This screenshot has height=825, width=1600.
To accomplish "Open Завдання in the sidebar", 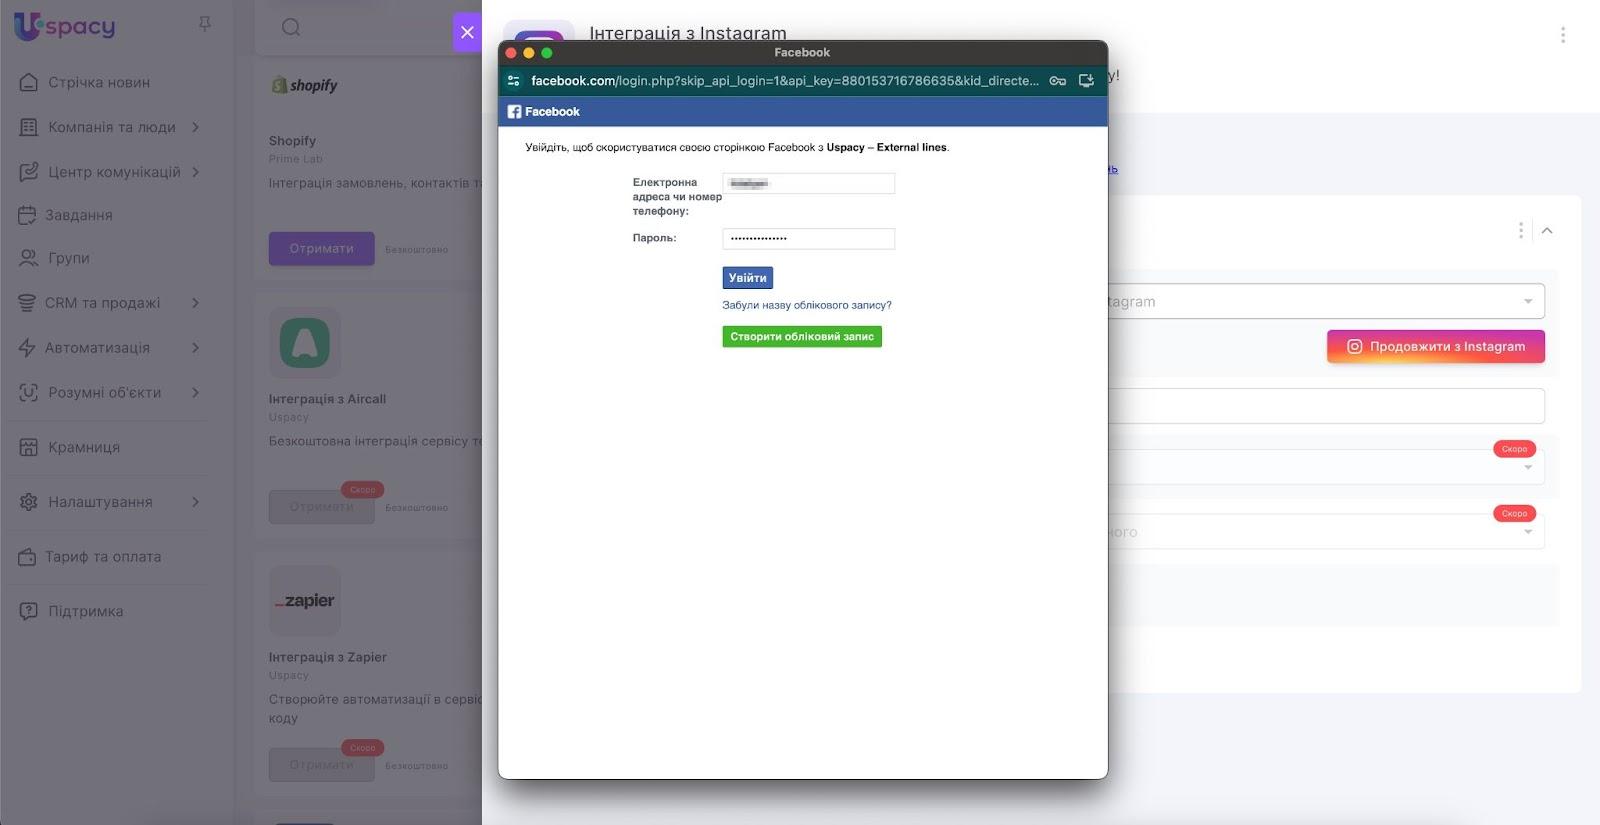I will tap(79, 215).
